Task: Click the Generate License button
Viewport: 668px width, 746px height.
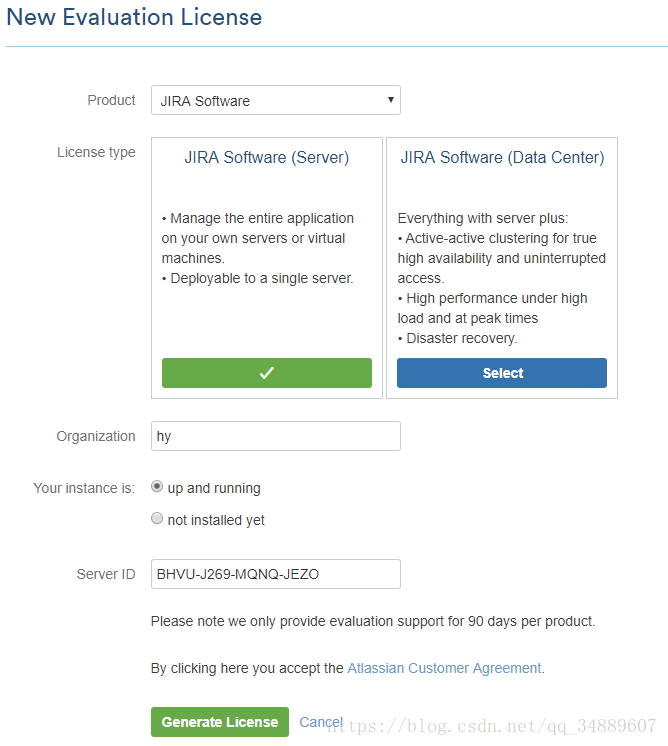Action: [x=220, y=722]
